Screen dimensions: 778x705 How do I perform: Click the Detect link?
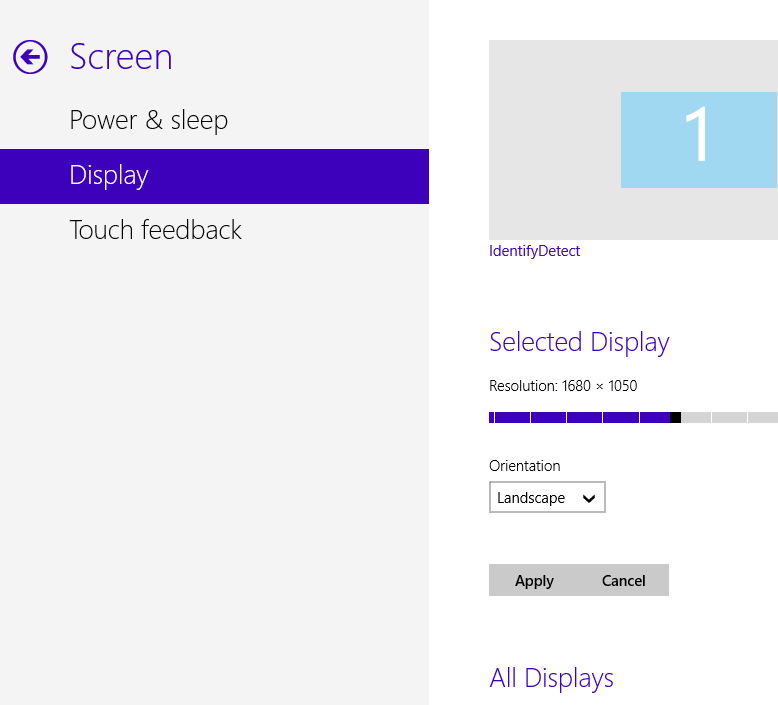click(559, 251)
